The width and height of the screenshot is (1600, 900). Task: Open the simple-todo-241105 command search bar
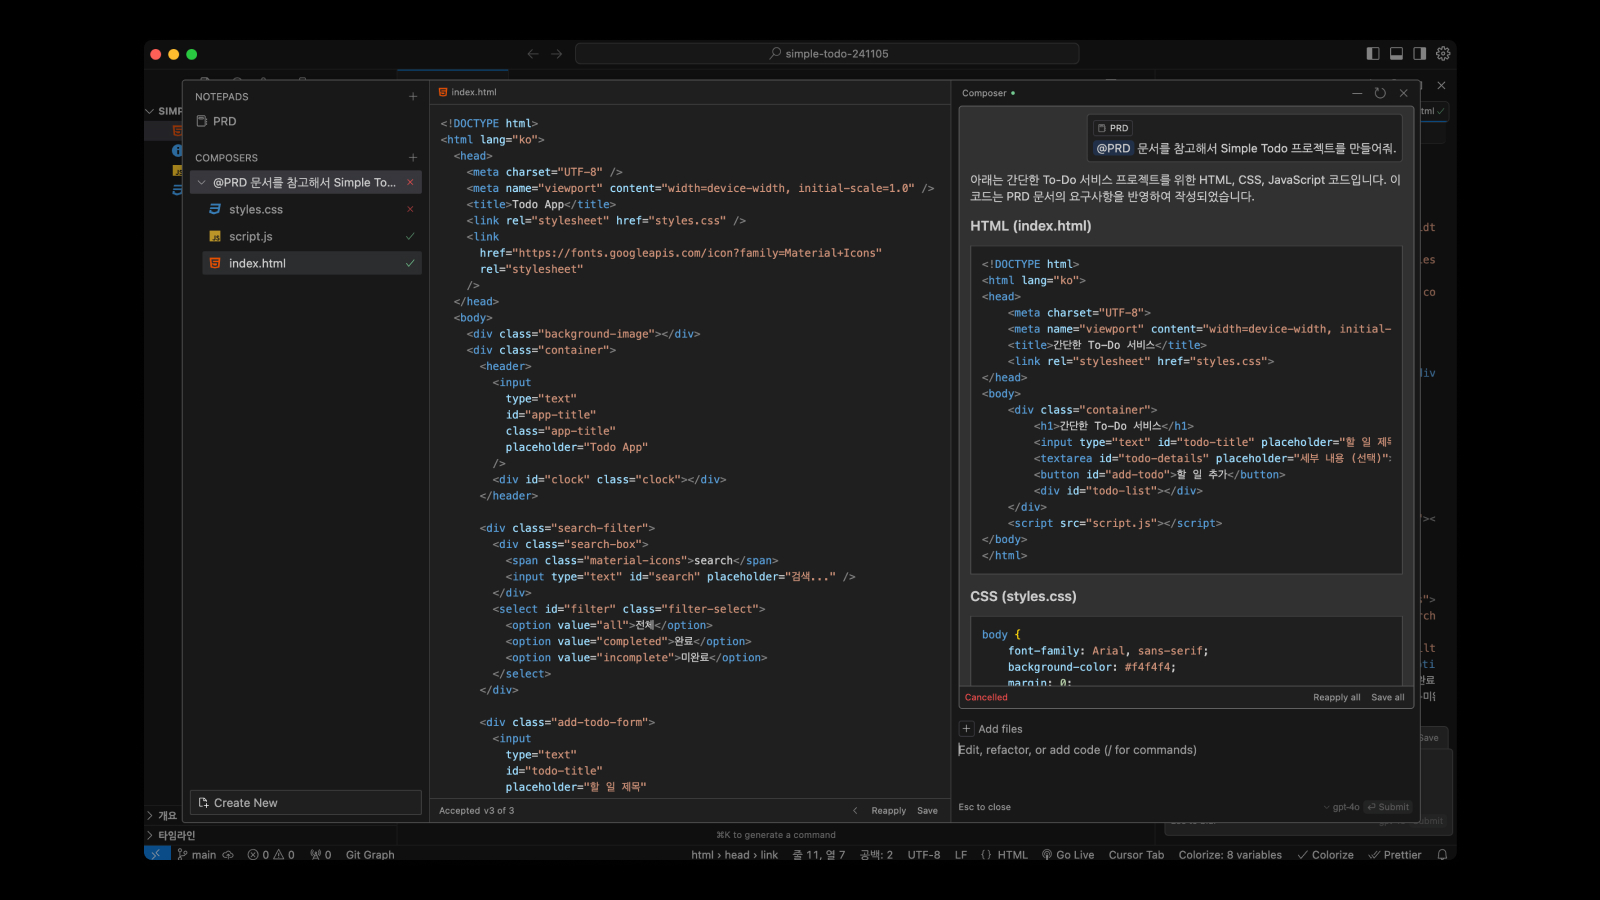[x=827, y=54]
